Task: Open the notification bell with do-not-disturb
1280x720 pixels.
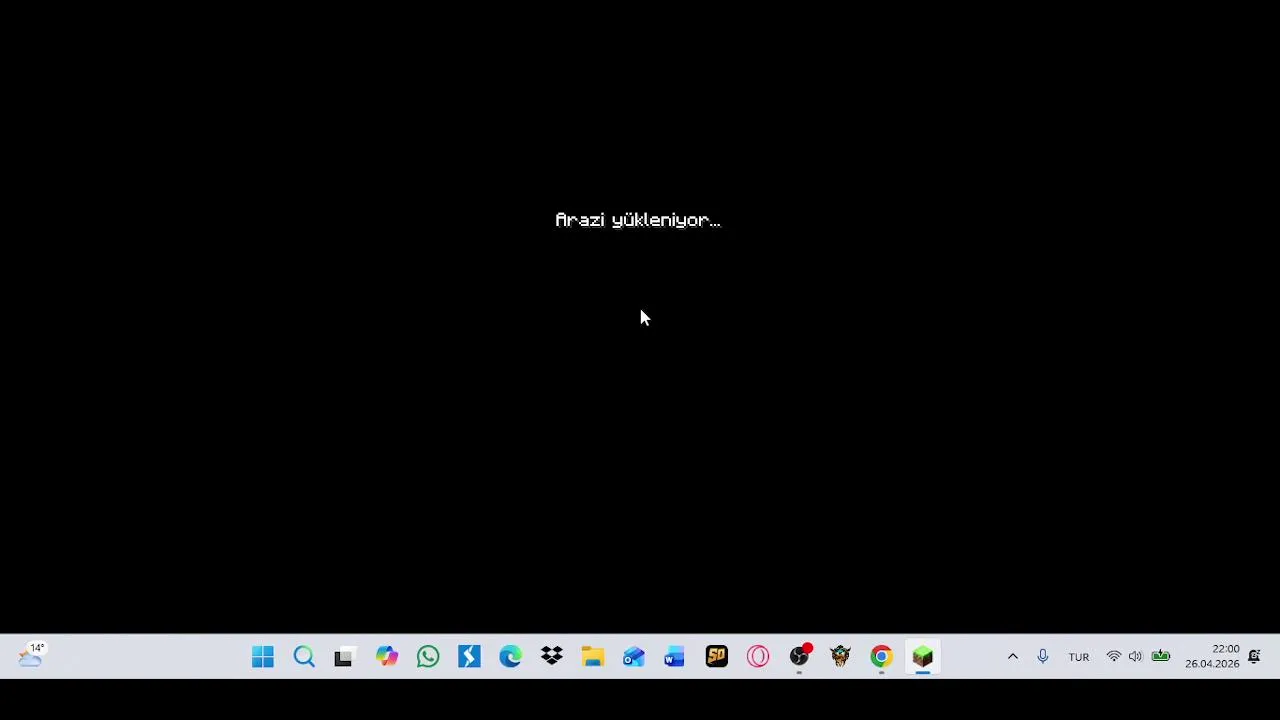Action: click(1254, 657)
